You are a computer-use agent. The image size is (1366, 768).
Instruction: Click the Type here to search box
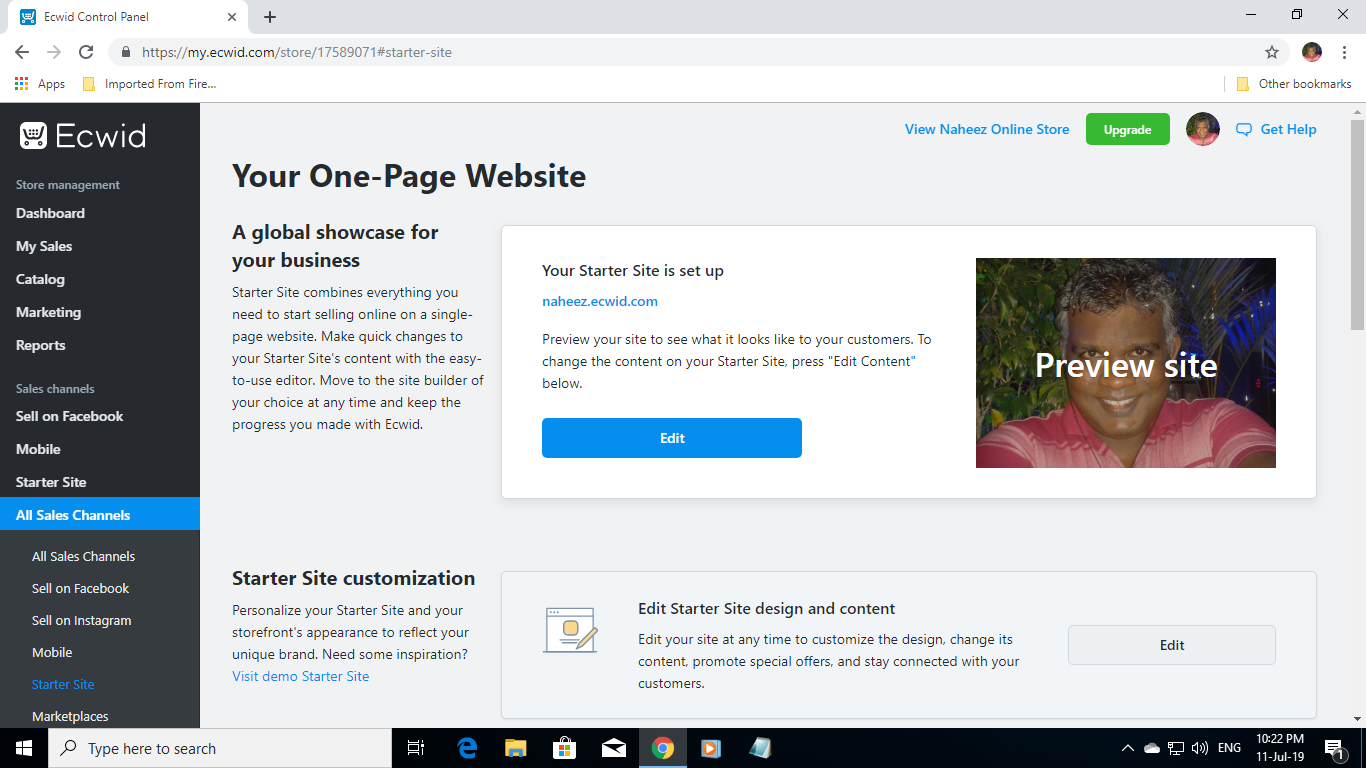click(220, 748)
